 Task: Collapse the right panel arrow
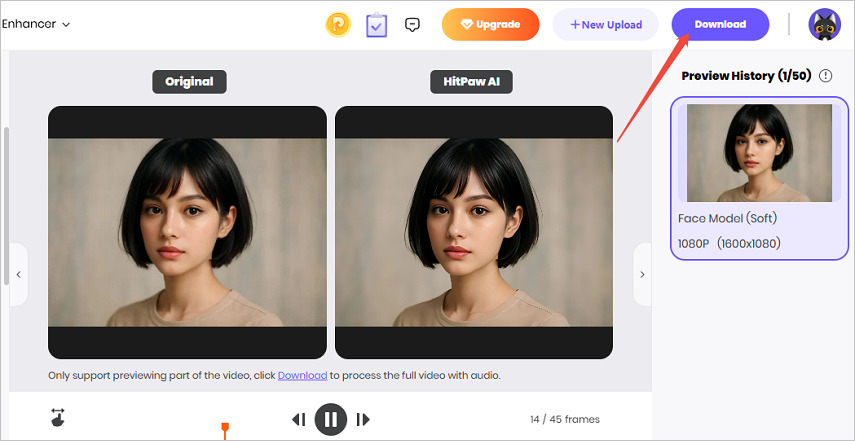(x=642, y=274)
